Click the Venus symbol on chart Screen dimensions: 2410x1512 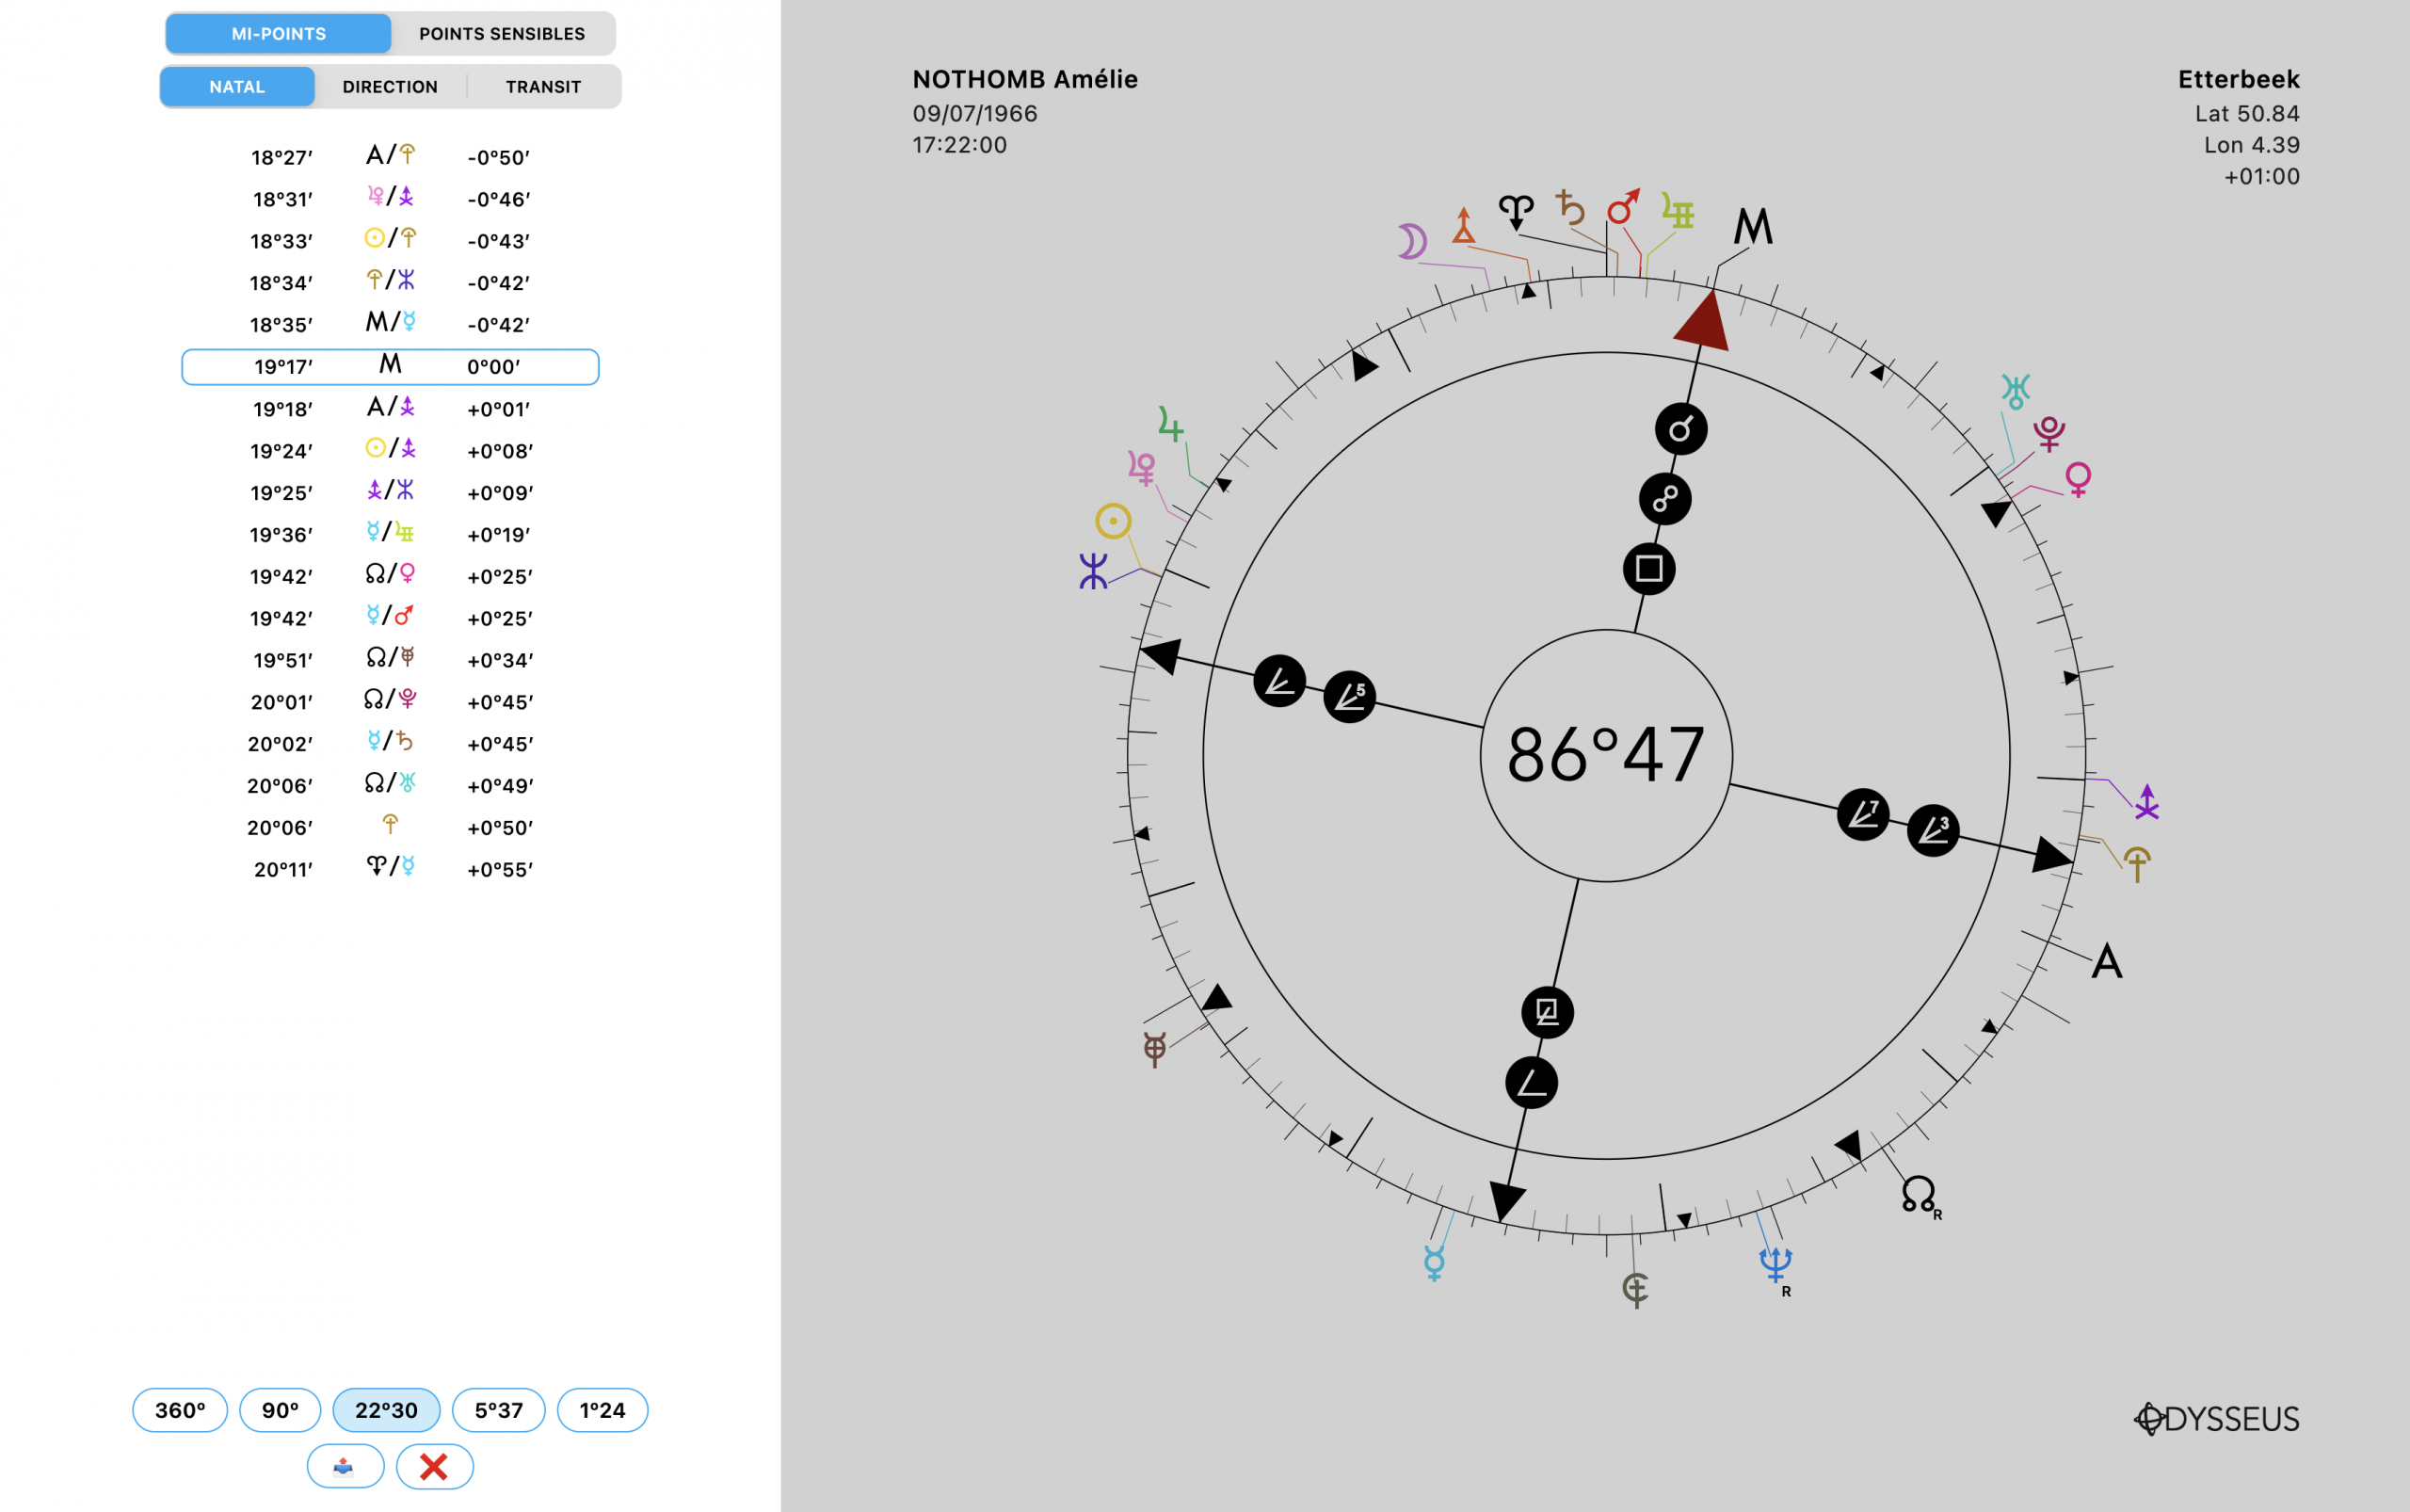[2078, 479]
